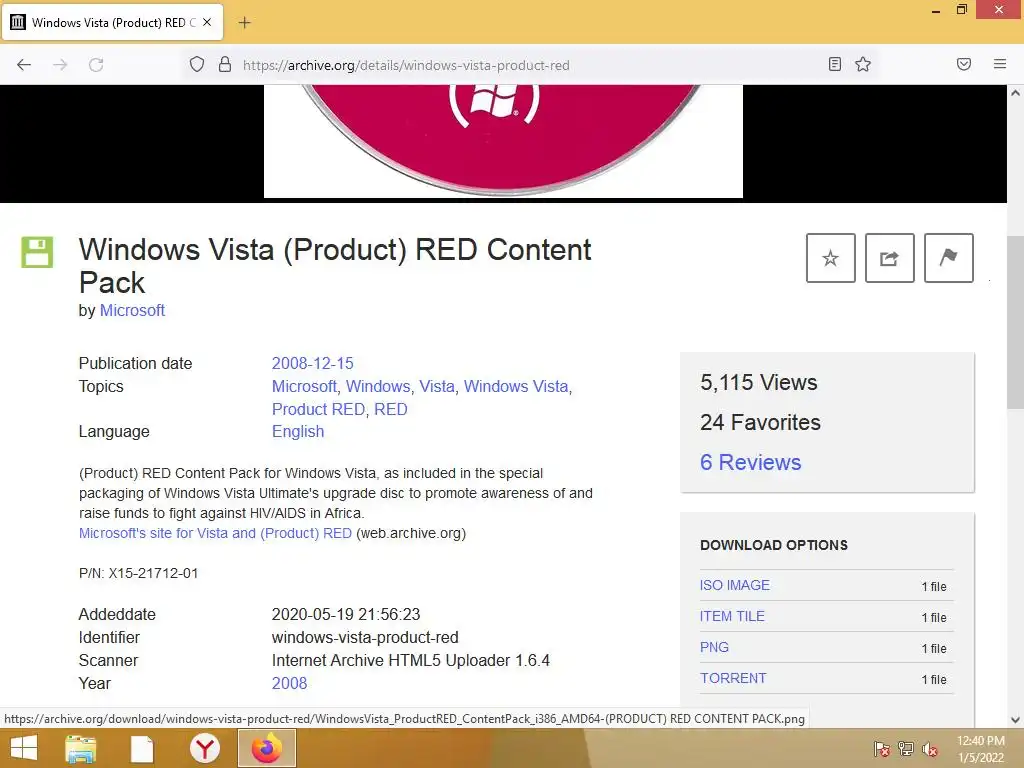The height and width of the screenshot is (768, 1024).
Task: Open the Firefox application menu
Action: coord(999,64)
